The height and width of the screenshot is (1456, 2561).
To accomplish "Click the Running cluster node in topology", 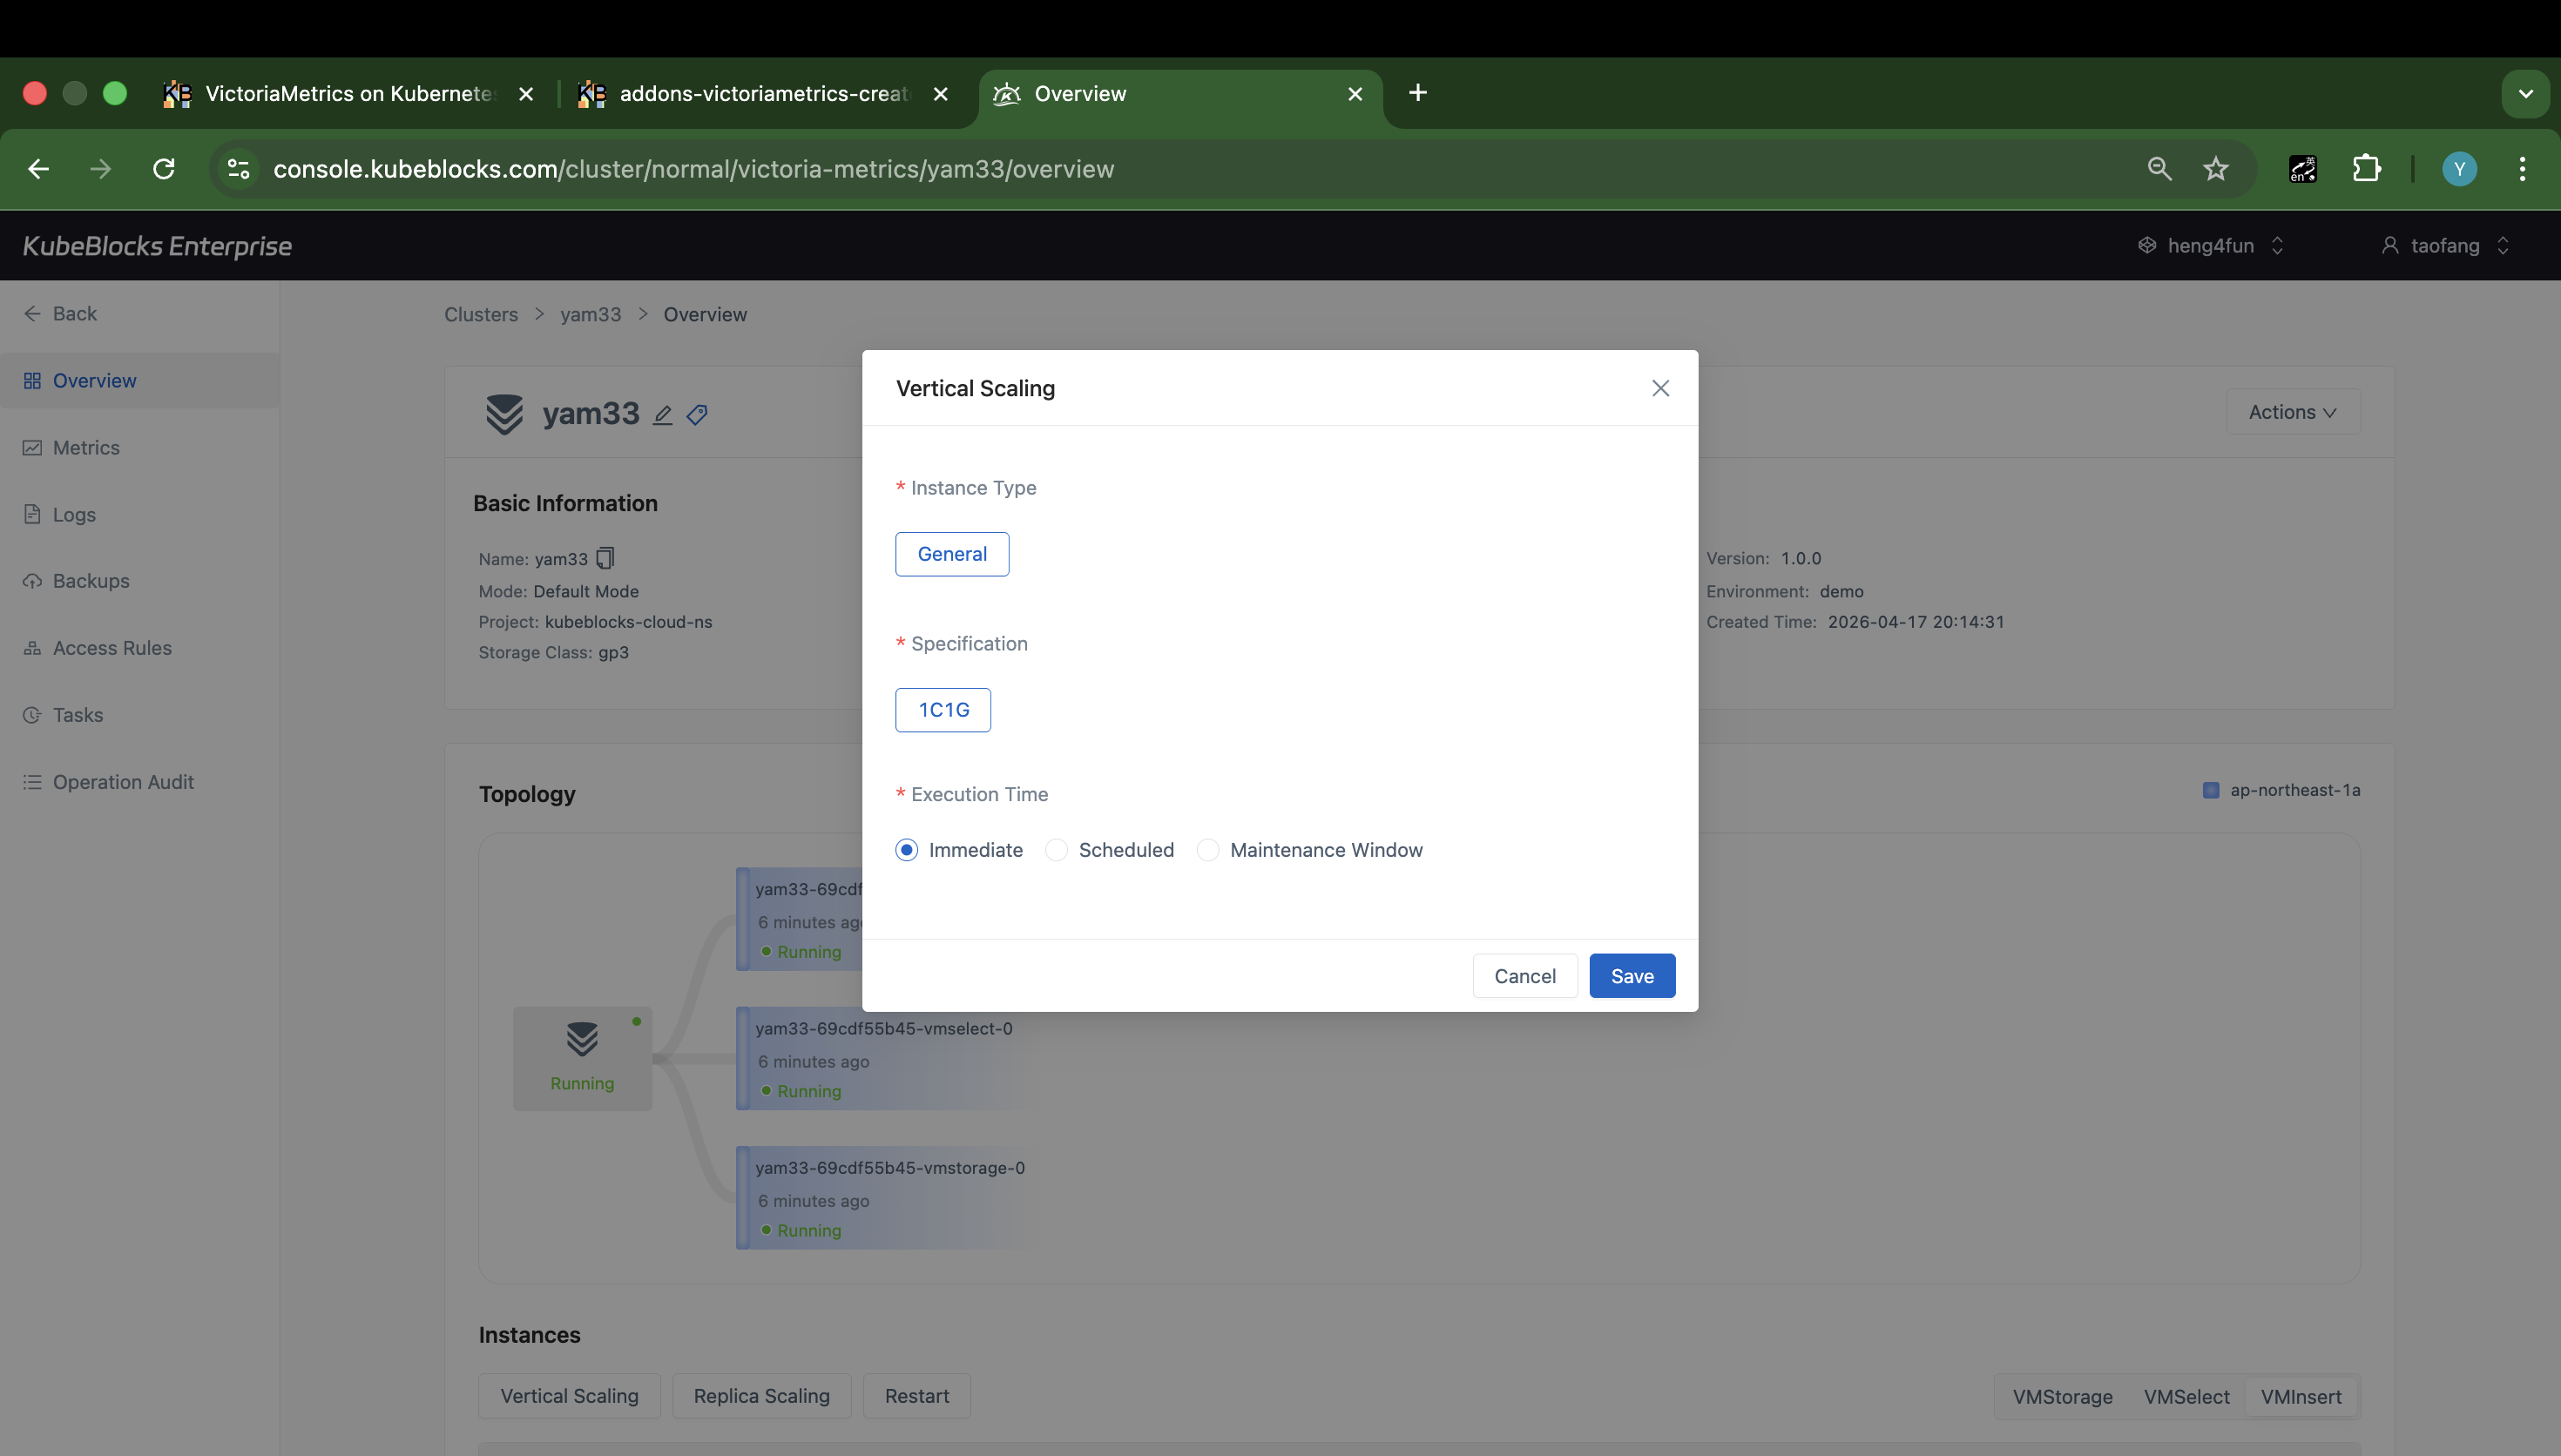I will point(582,1058).
